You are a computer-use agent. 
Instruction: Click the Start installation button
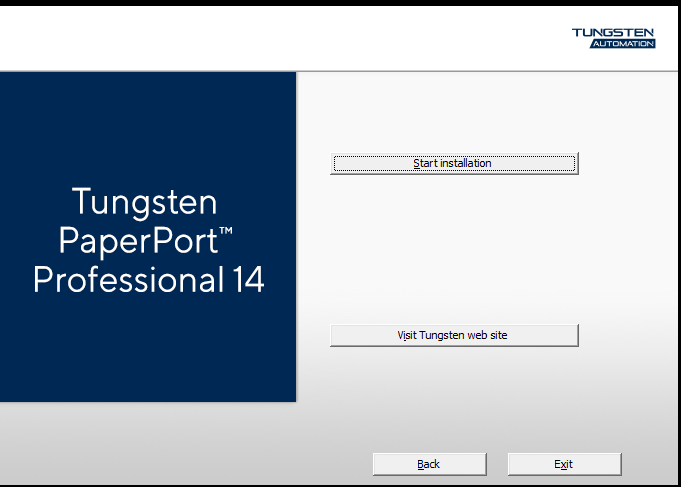[453, 163]
